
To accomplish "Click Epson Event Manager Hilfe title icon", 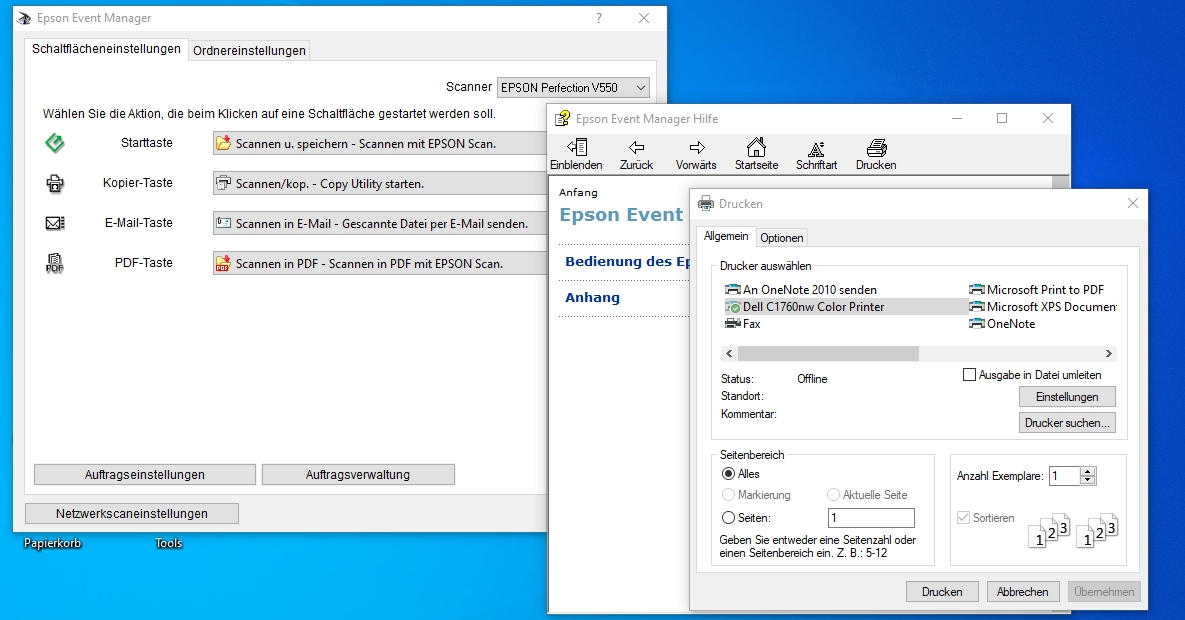I will coord(562,119).
